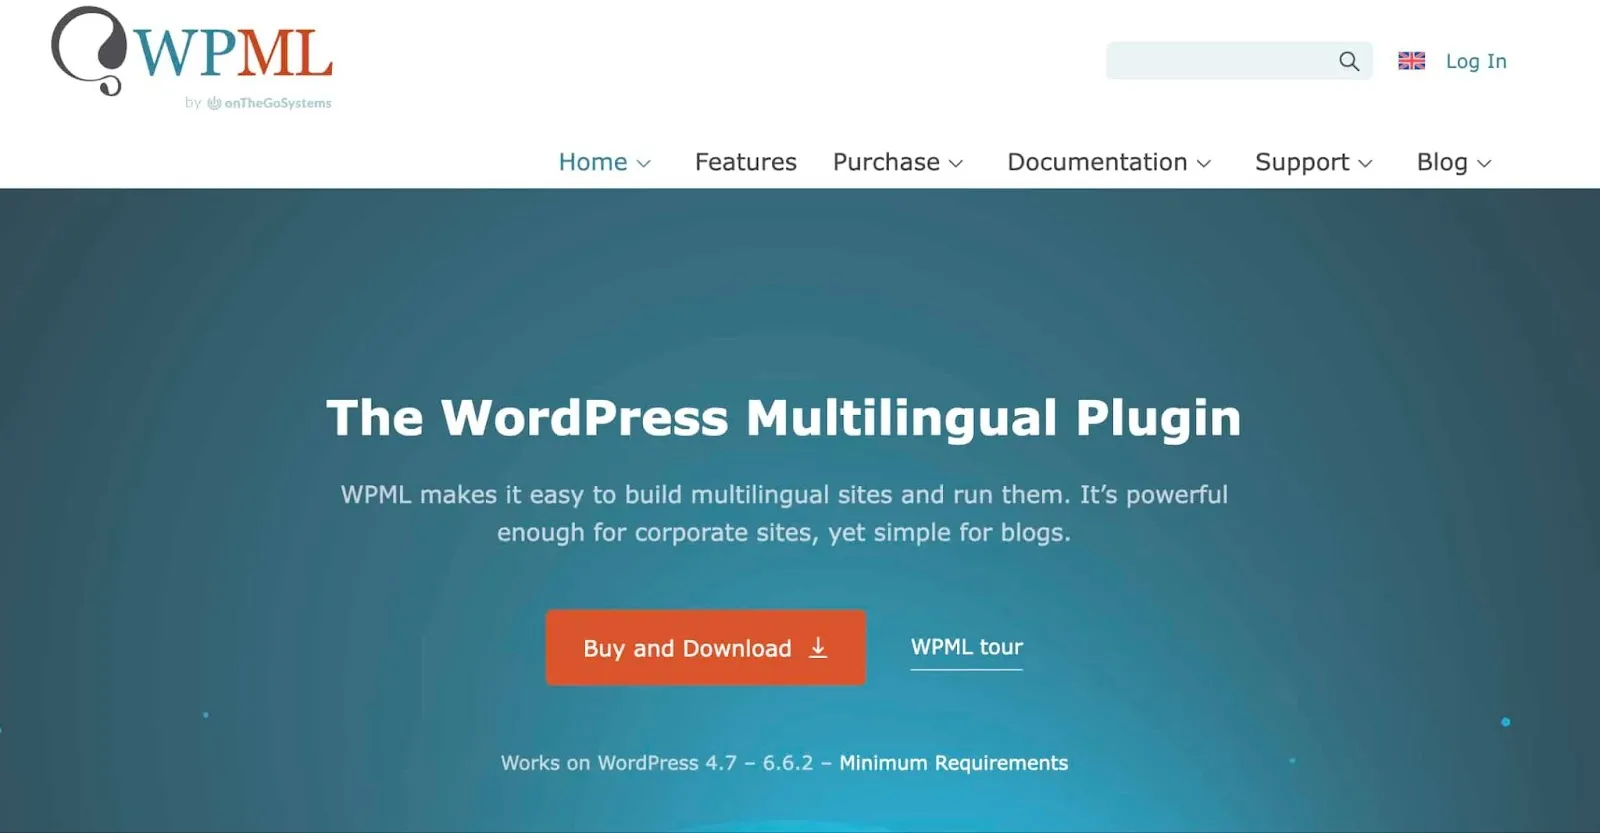Click the text "Works on WordPress 4.7 – 6.6.2"
This screenshot has height=833, width=1600.
click(x=657, y=763)
